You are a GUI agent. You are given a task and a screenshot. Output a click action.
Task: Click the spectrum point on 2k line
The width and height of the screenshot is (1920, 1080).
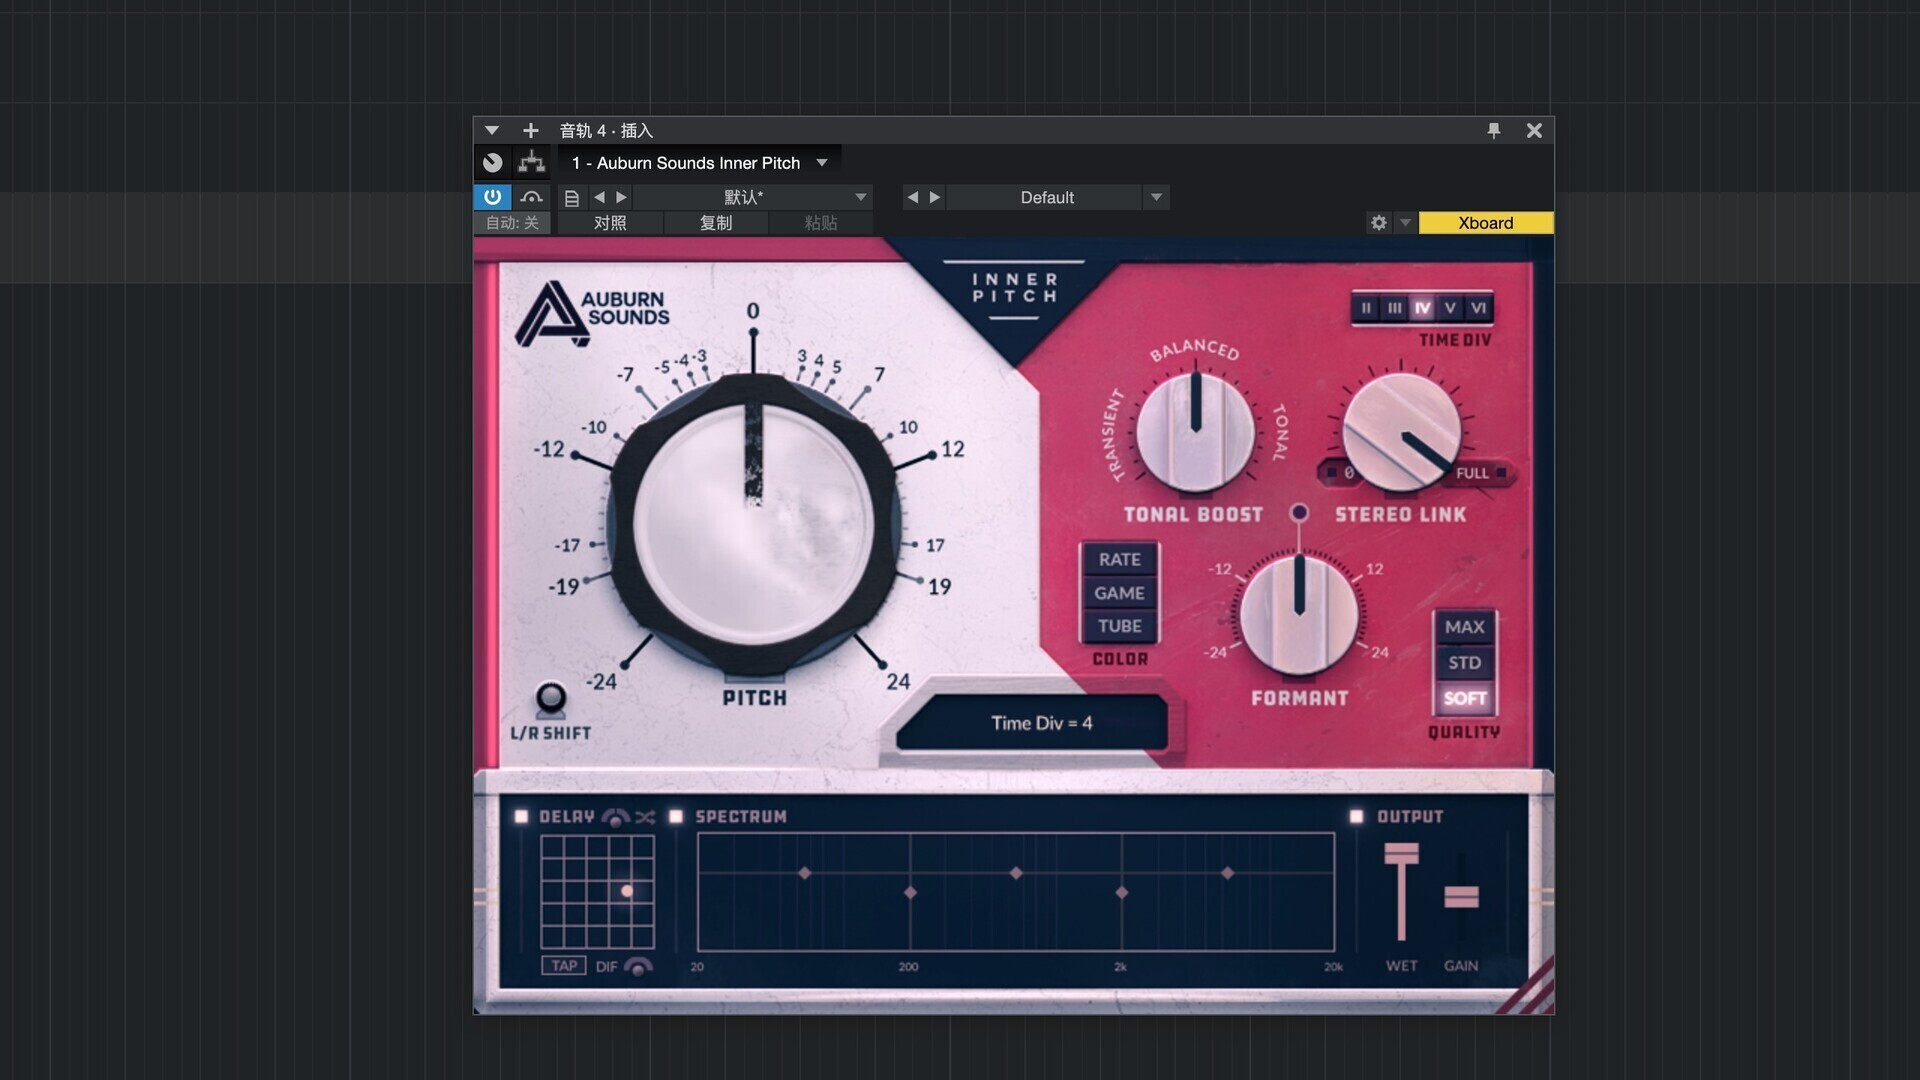click(1122, 892)
